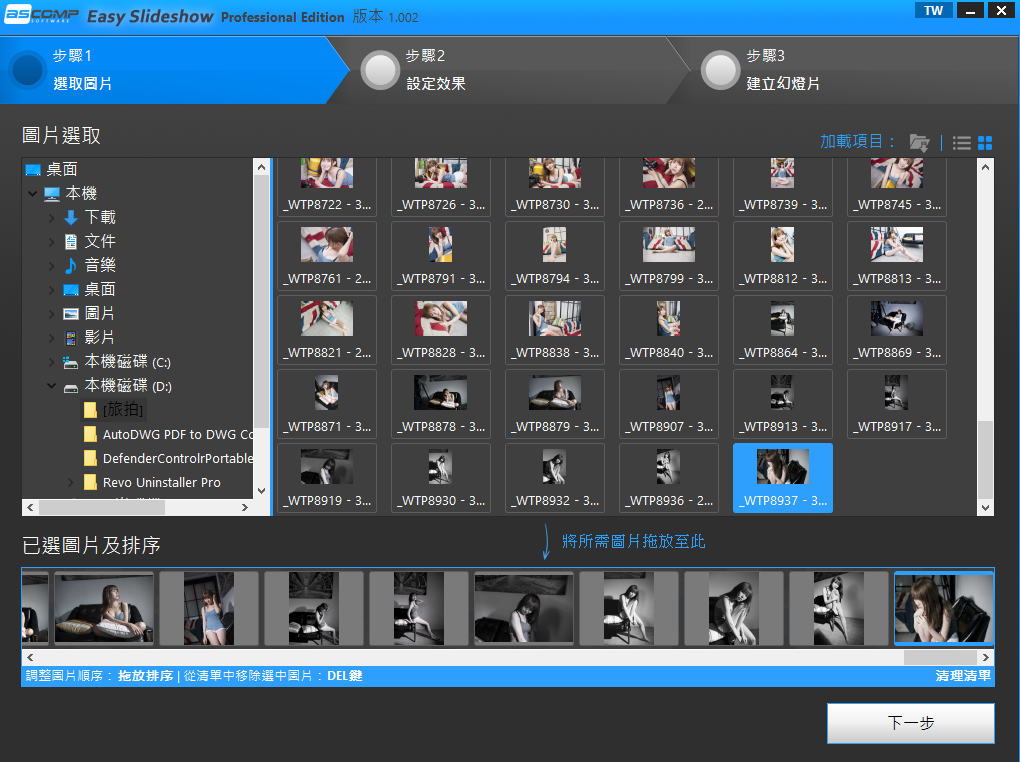The image size is (1020, 762).
Task: Select thumbnail _WTP8917
Action: pyautogui.click(x=896, y=403)
